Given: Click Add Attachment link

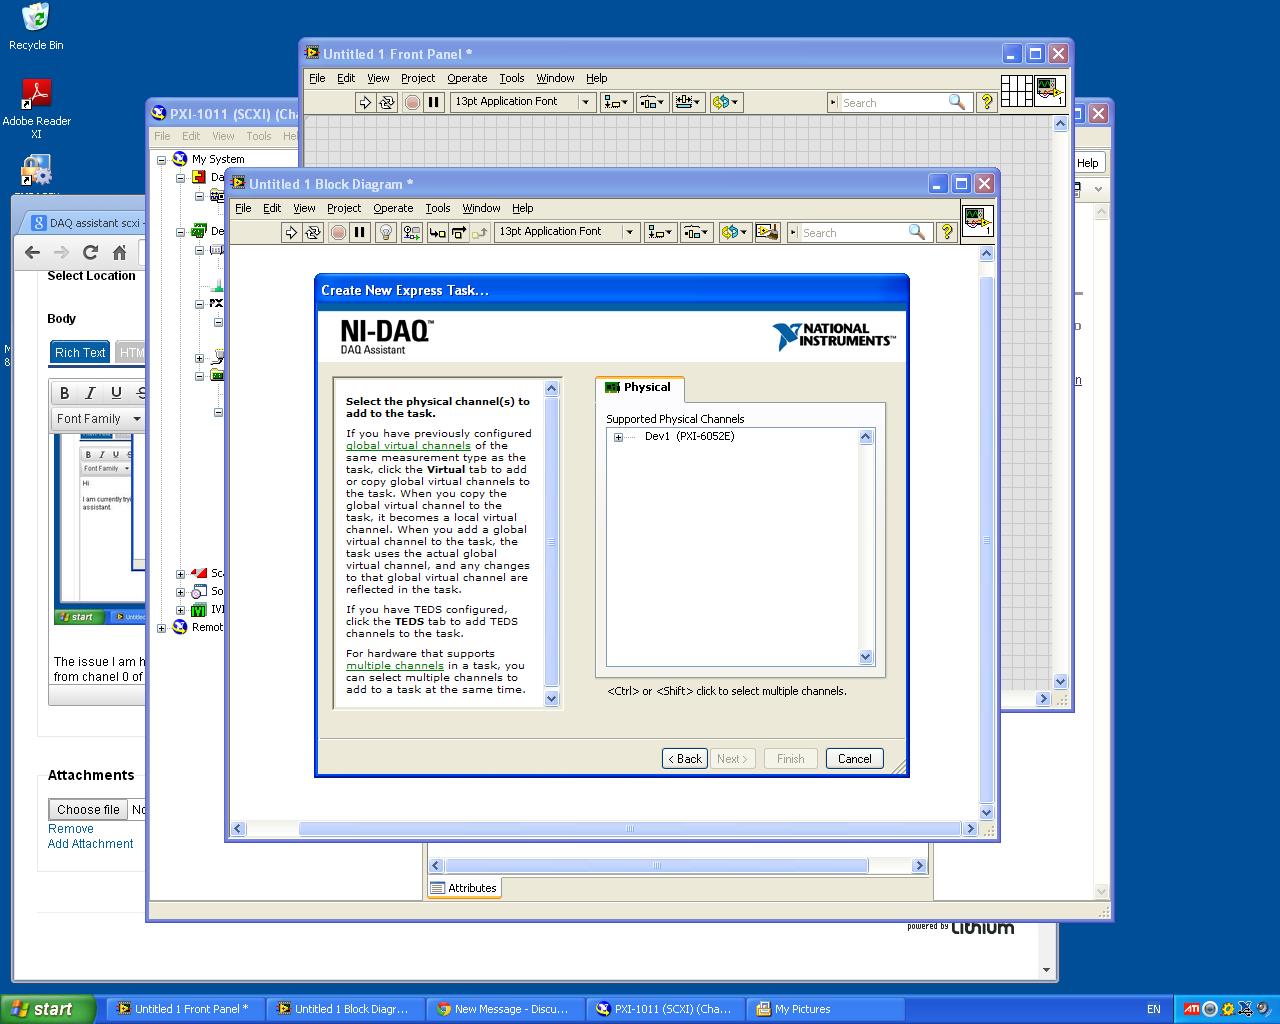Looking at the screenshot, I should (90, 844).
